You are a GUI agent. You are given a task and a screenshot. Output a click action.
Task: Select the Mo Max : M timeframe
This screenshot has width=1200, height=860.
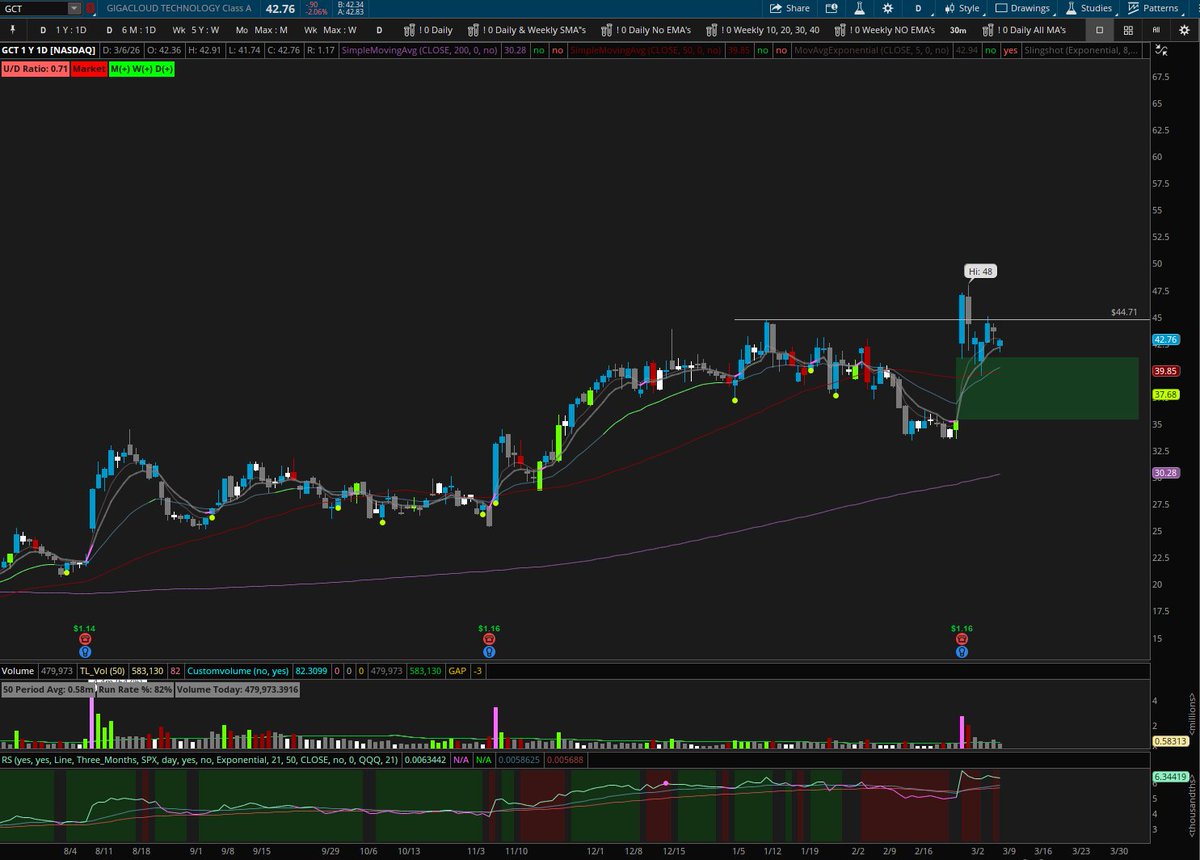[262, 30]
